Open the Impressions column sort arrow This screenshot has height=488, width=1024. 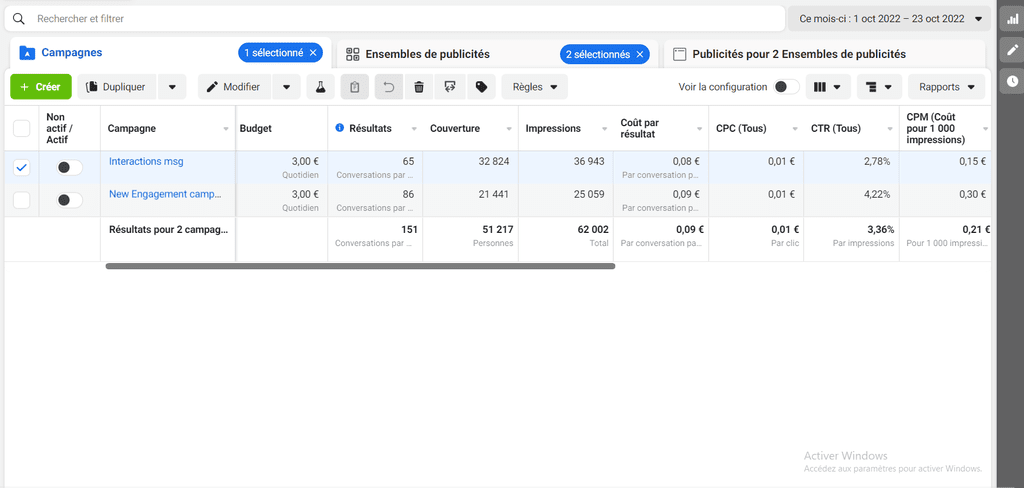coord(605,129)
